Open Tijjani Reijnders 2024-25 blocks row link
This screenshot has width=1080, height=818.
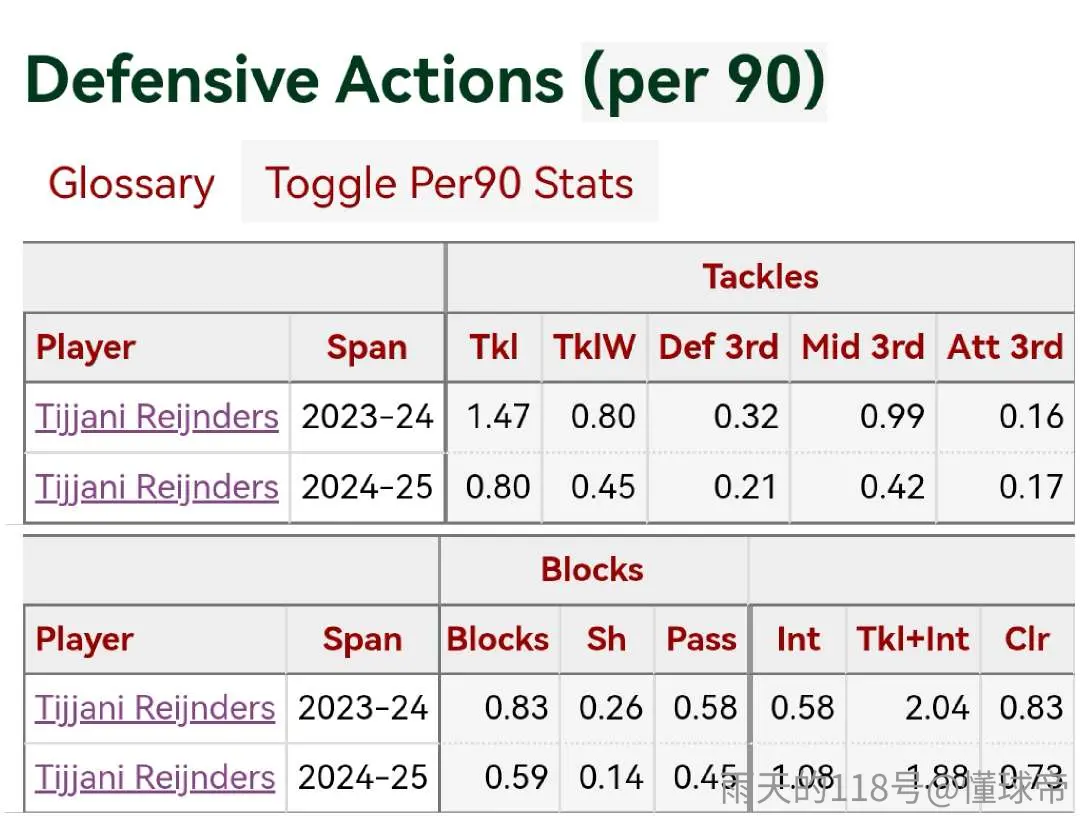point(155,778)
